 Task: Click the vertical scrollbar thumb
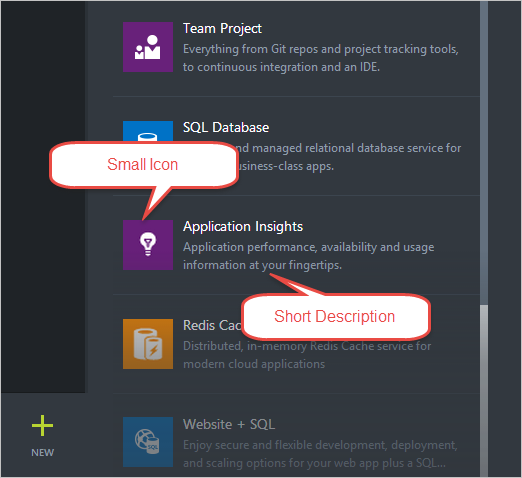pos(484,390)
